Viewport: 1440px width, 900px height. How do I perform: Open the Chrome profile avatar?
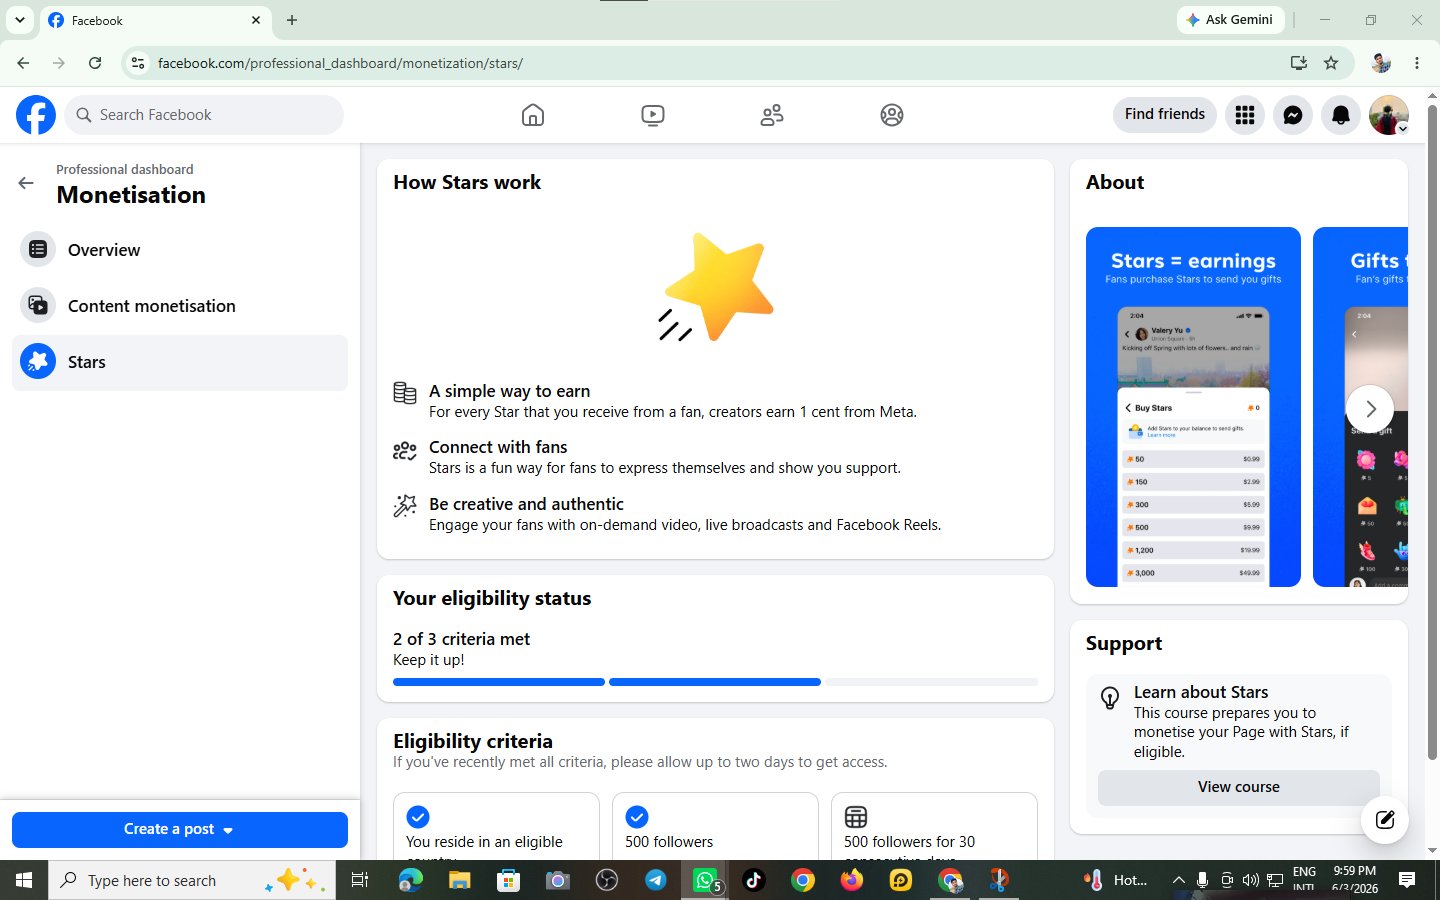coord(1381,63)
